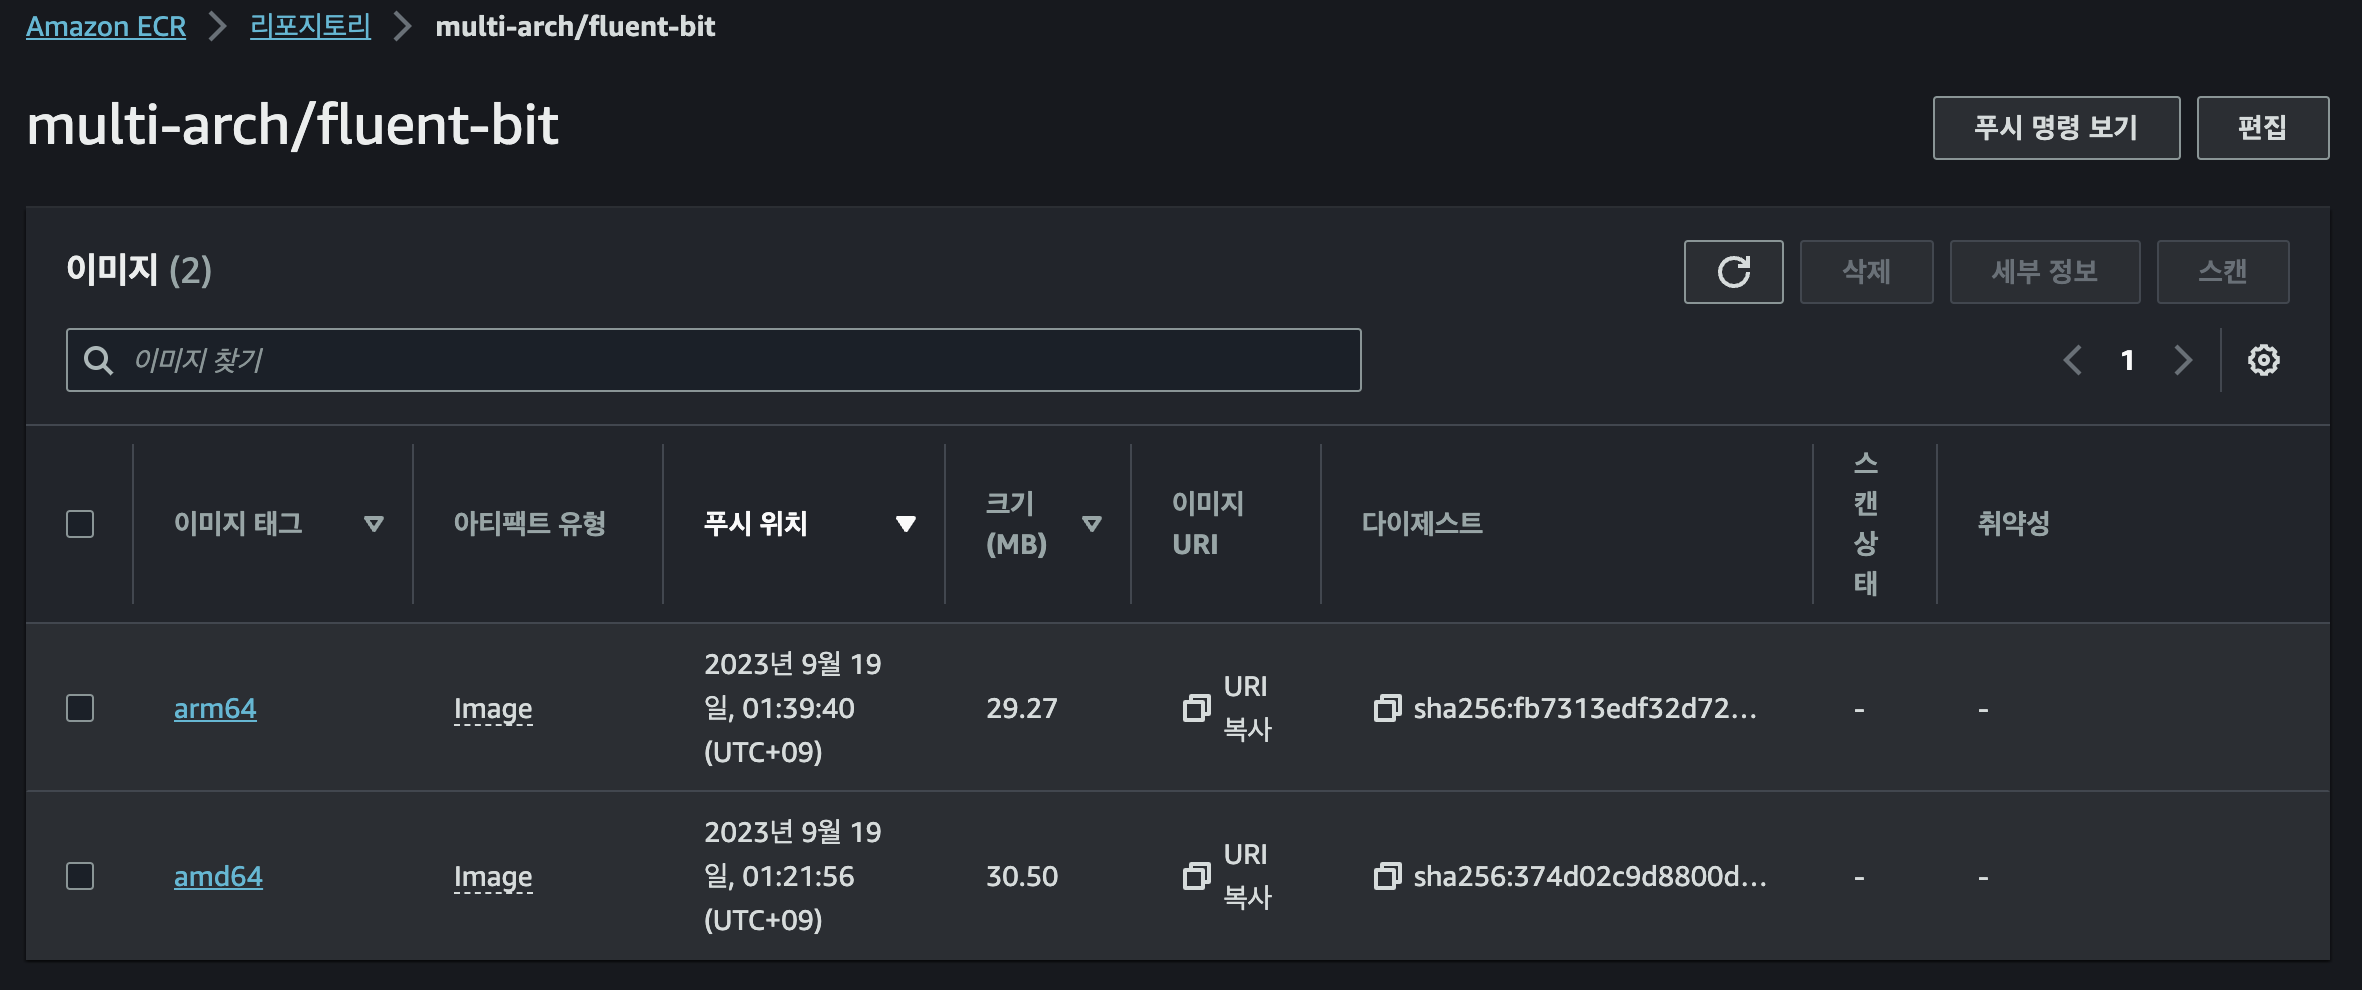Click the 편집 button

coord(2263,128)
